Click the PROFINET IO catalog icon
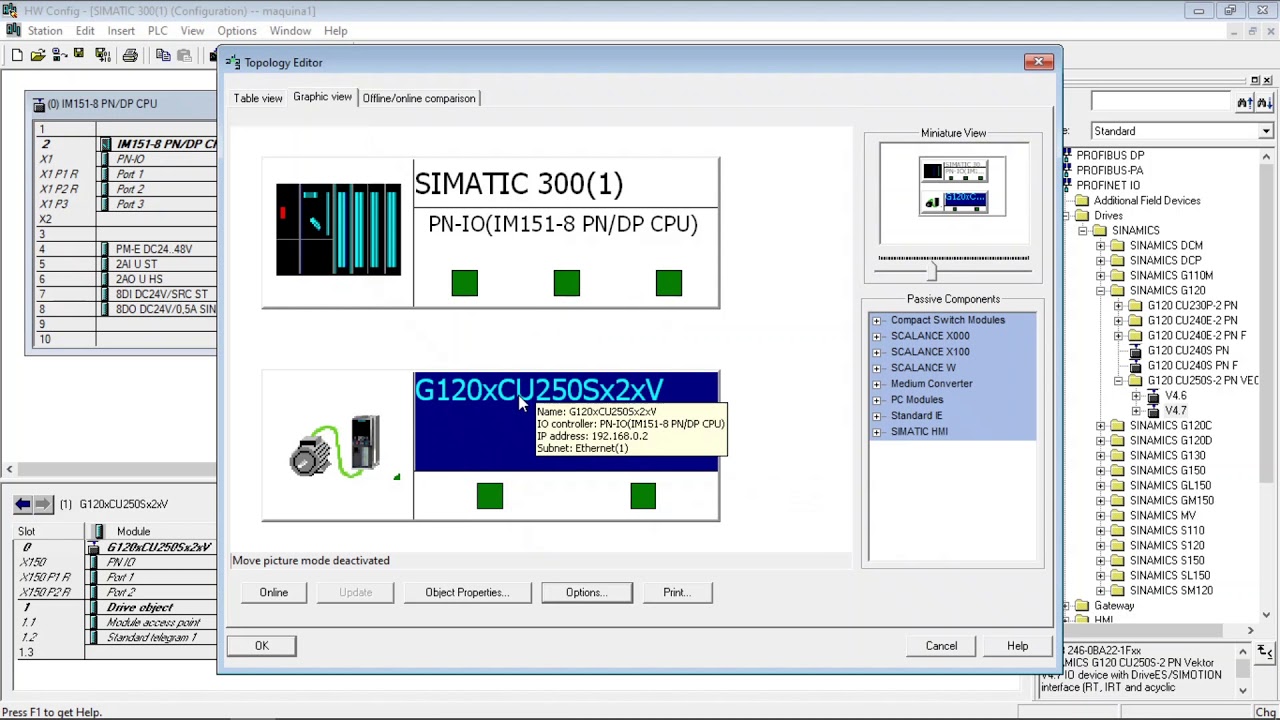The image size is (1280, 720). [x=1067, y=186]
